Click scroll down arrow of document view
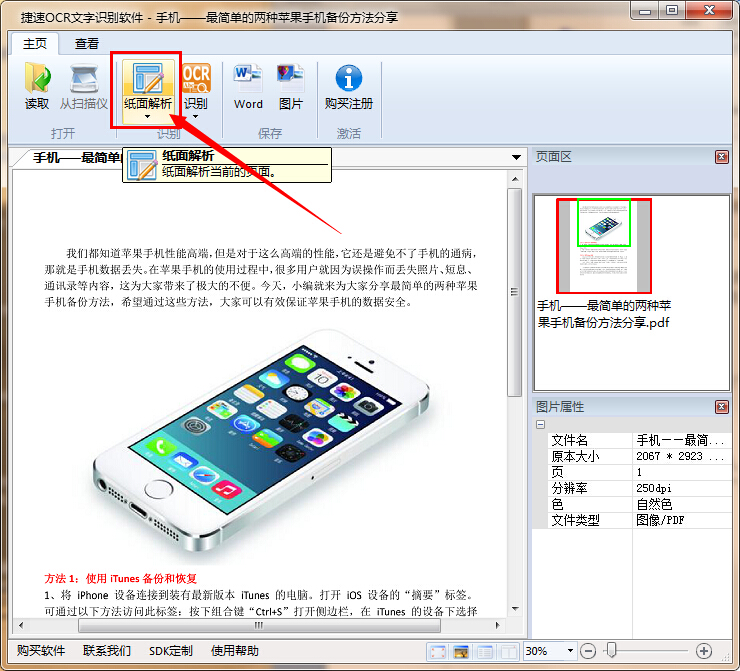 [515, 609]
